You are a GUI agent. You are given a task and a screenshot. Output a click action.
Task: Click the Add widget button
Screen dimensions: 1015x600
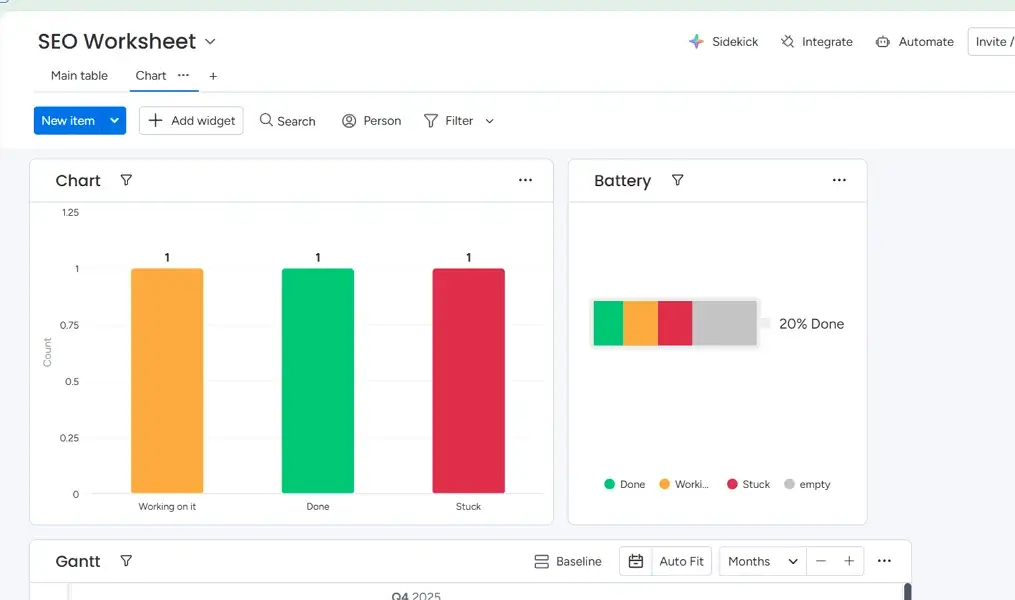pos(191,121)
